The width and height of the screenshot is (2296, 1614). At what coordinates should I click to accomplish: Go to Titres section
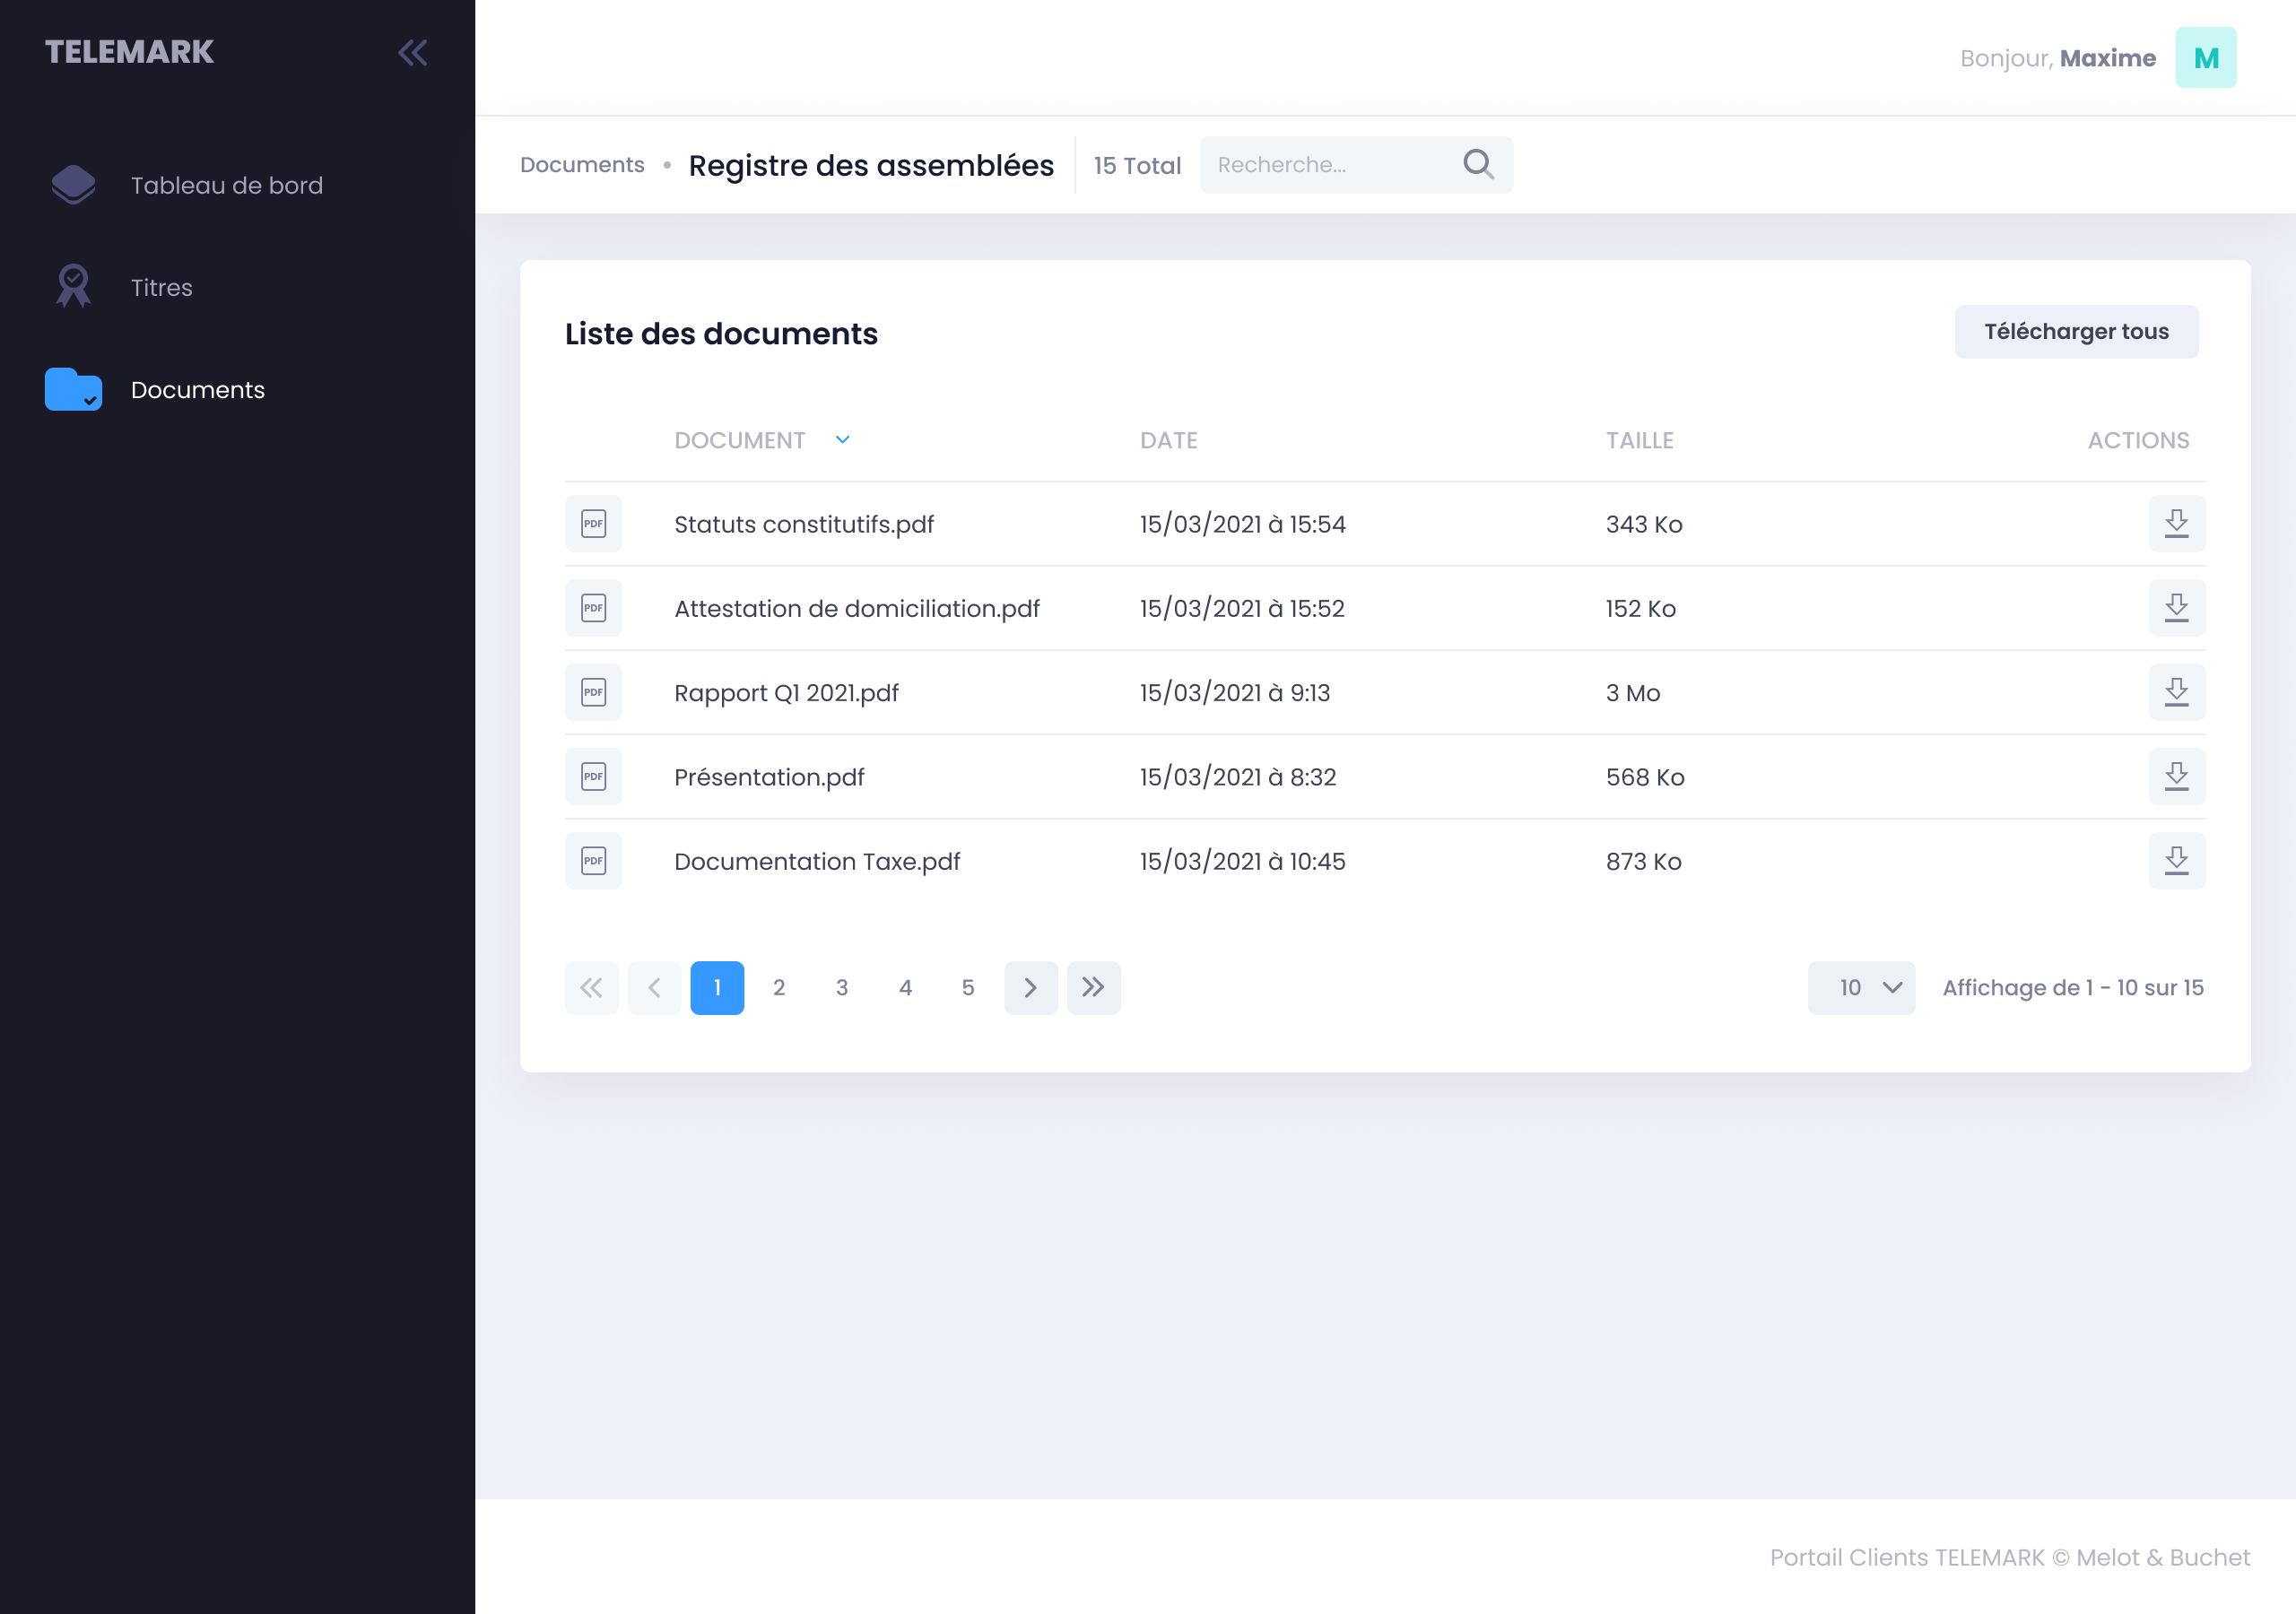[x=161, y=288]
